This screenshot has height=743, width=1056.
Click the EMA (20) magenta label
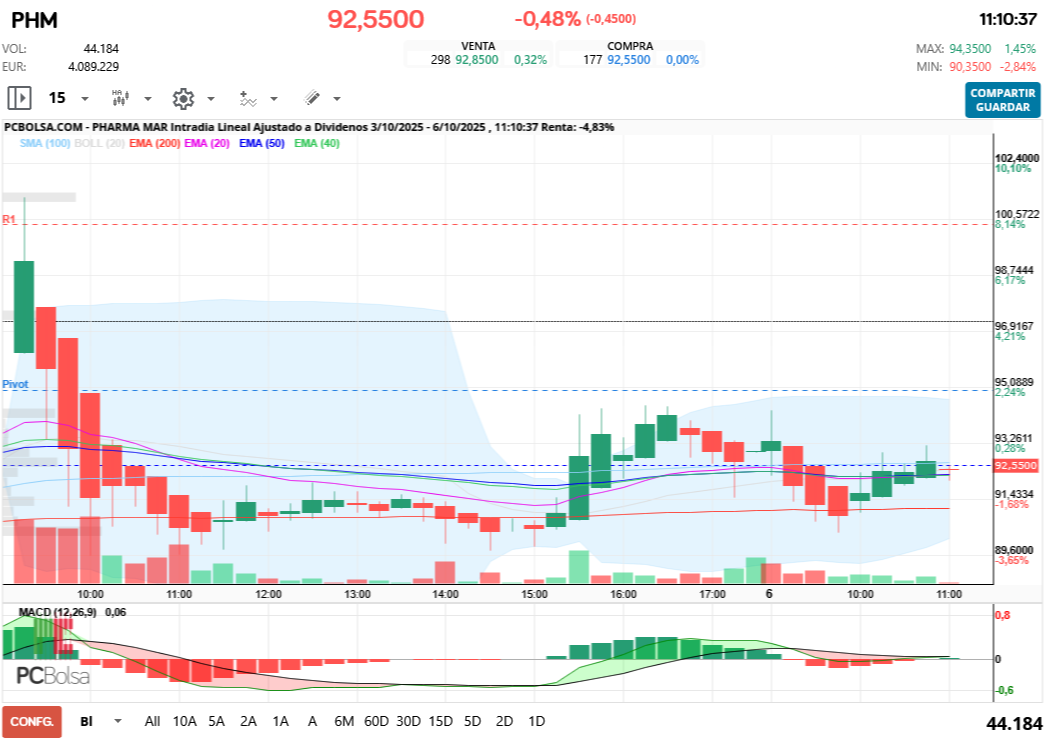click(209, 144)
